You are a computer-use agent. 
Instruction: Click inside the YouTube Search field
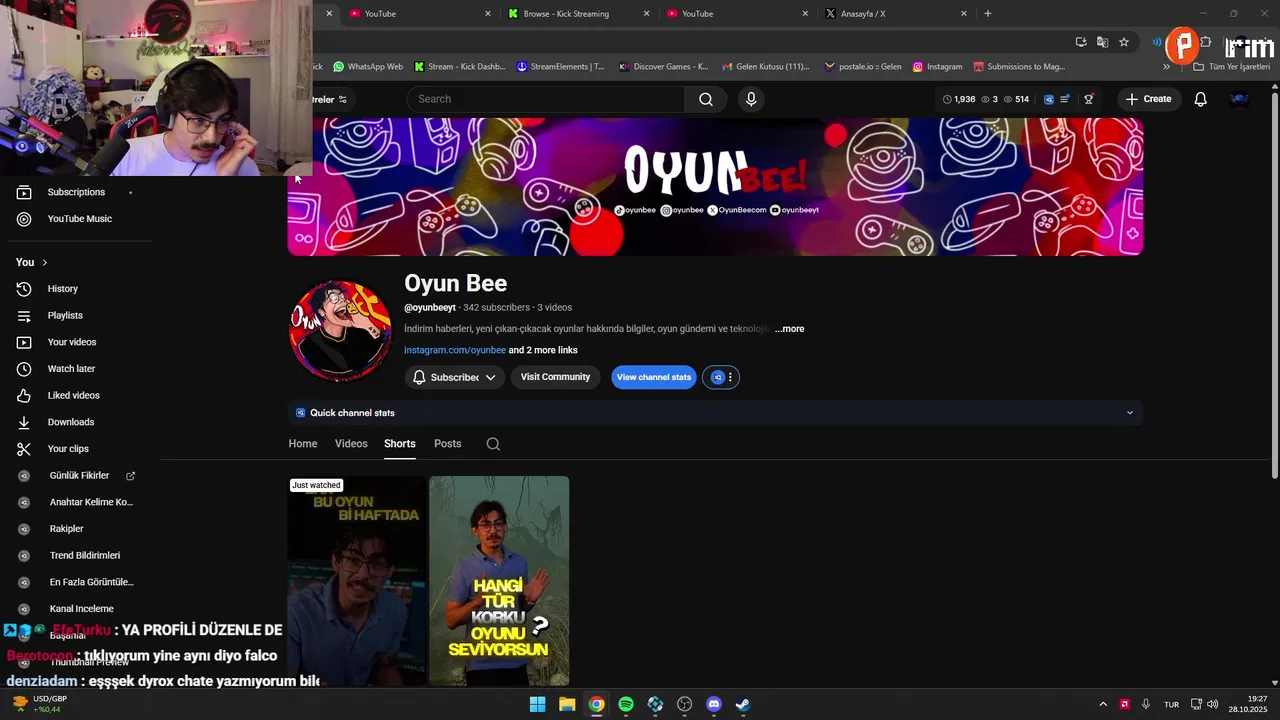tap(546, 99)
